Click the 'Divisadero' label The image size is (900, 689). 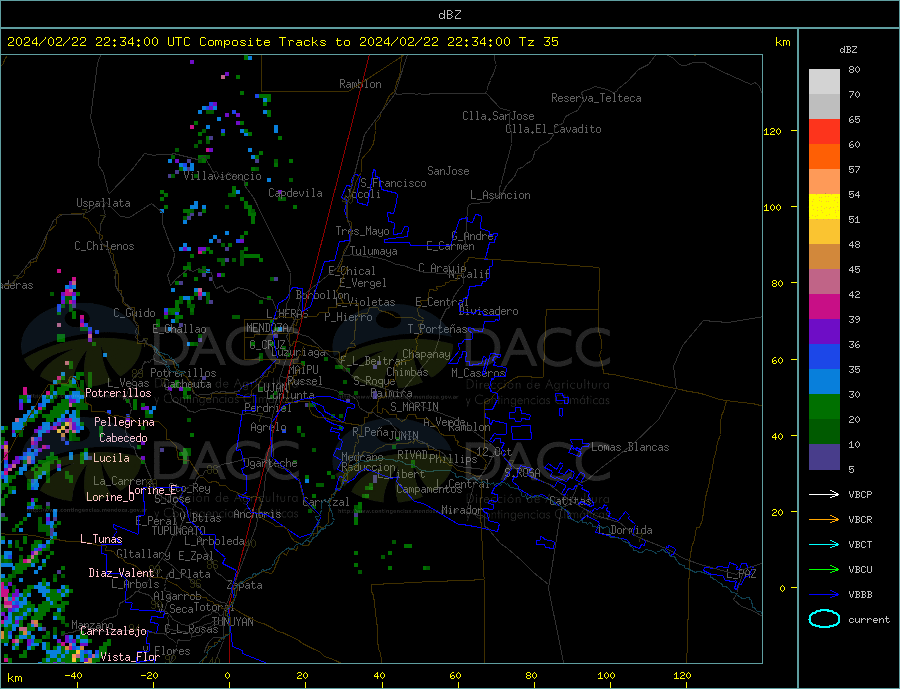pyautogui.click(x=488, y=311)
